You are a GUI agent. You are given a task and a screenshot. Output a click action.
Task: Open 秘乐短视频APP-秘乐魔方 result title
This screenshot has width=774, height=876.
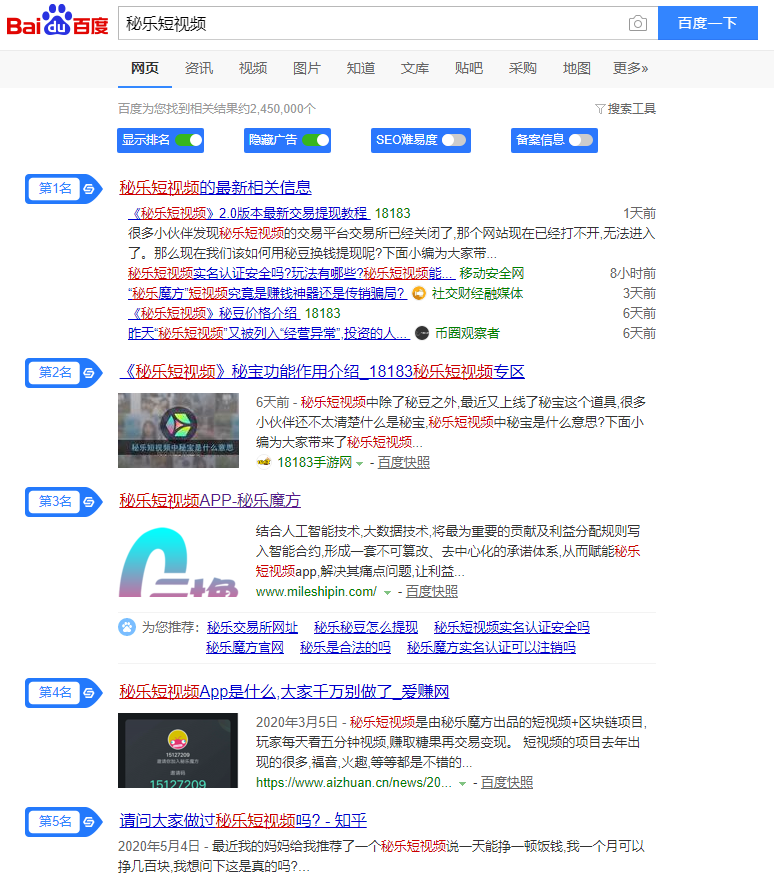(x=210, y=501)
